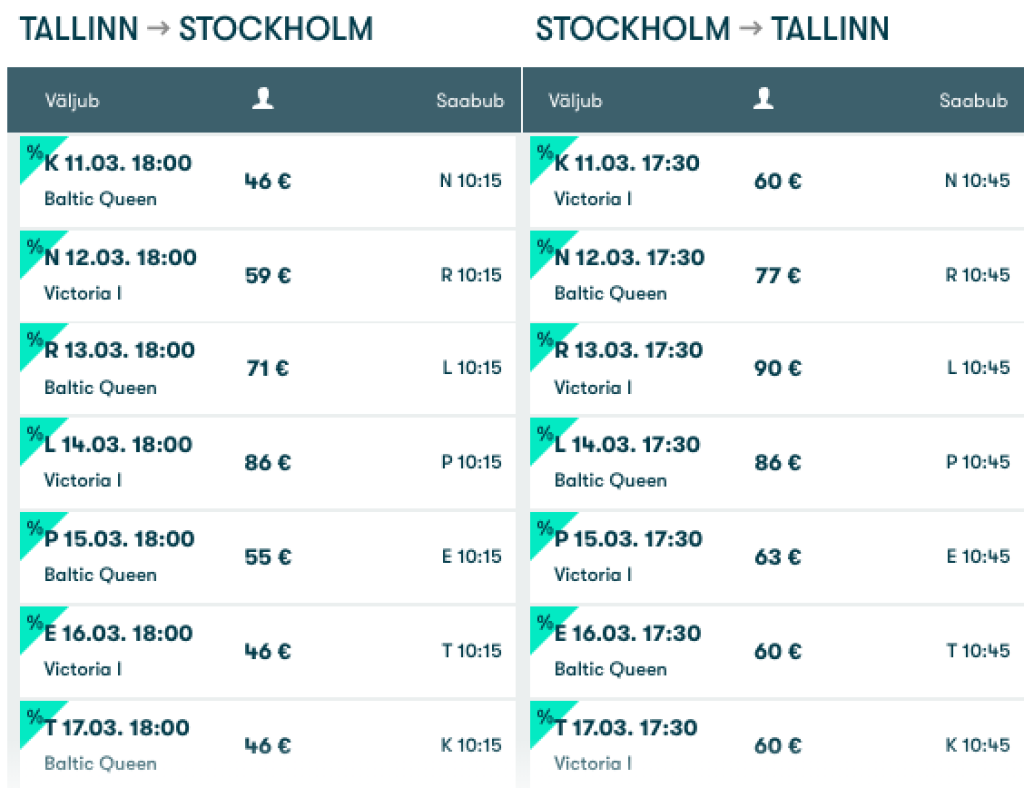The image size is (1024, 788).
Task: Select the 46 € fare on K 11.03. 18:00
Action: (x=267, y=181)
